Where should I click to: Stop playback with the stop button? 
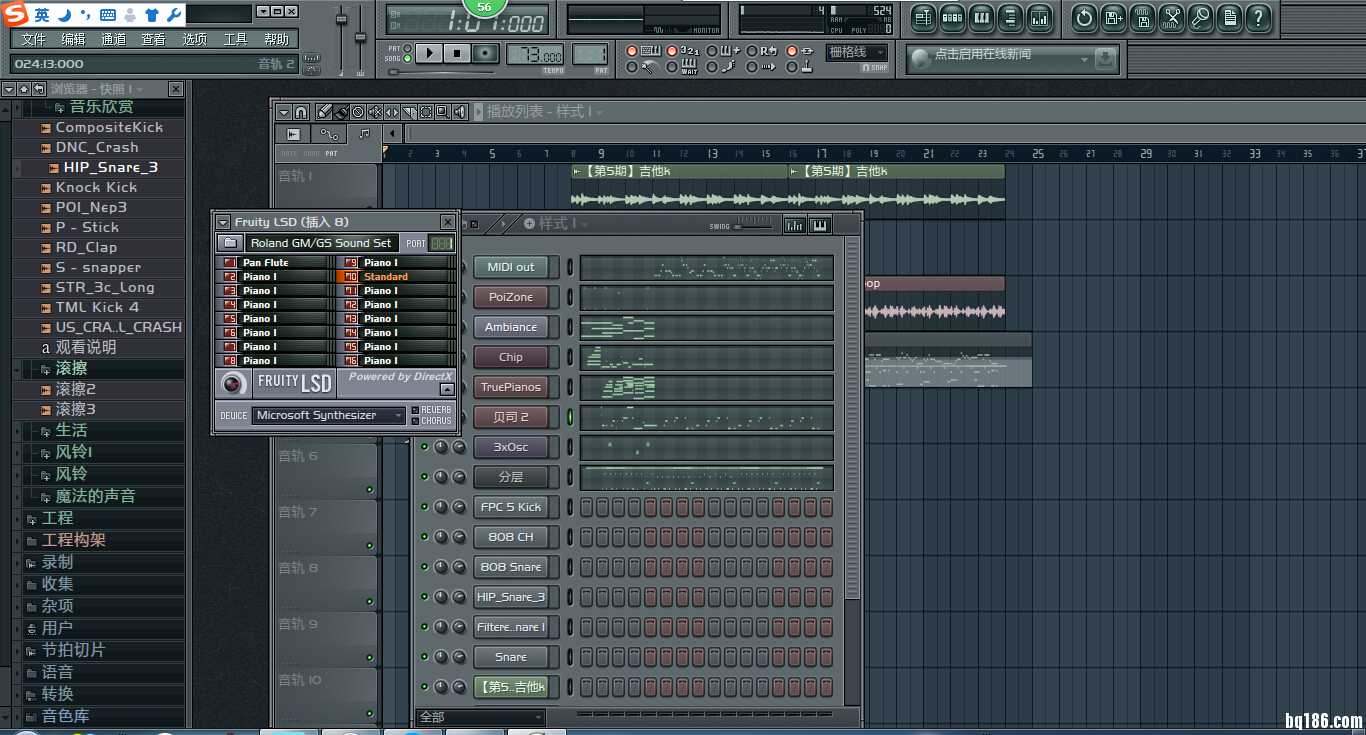click(x=457, y=53)
